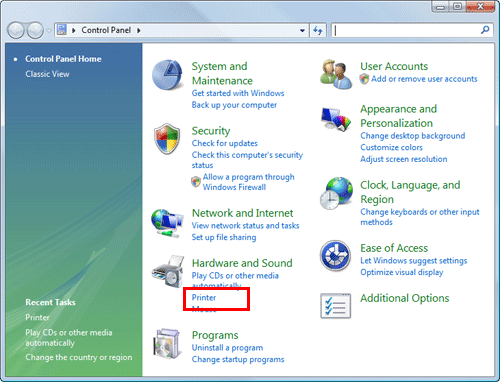Click the Hardware and Sound printer icon
The image size is (500, 382).
(x=168, y=271)
